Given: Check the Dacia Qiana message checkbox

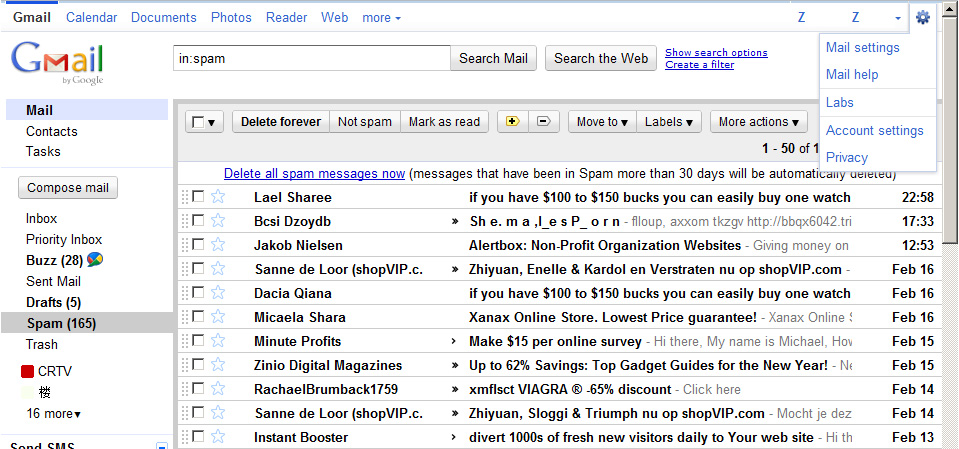Looking at the screenshot, I should click(x=198, y=292).
